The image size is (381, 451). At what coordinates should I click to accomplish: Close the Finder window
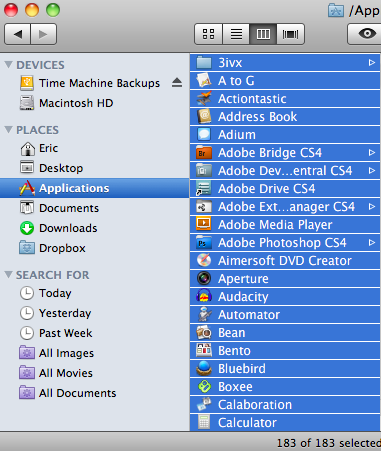coord(11,10)
